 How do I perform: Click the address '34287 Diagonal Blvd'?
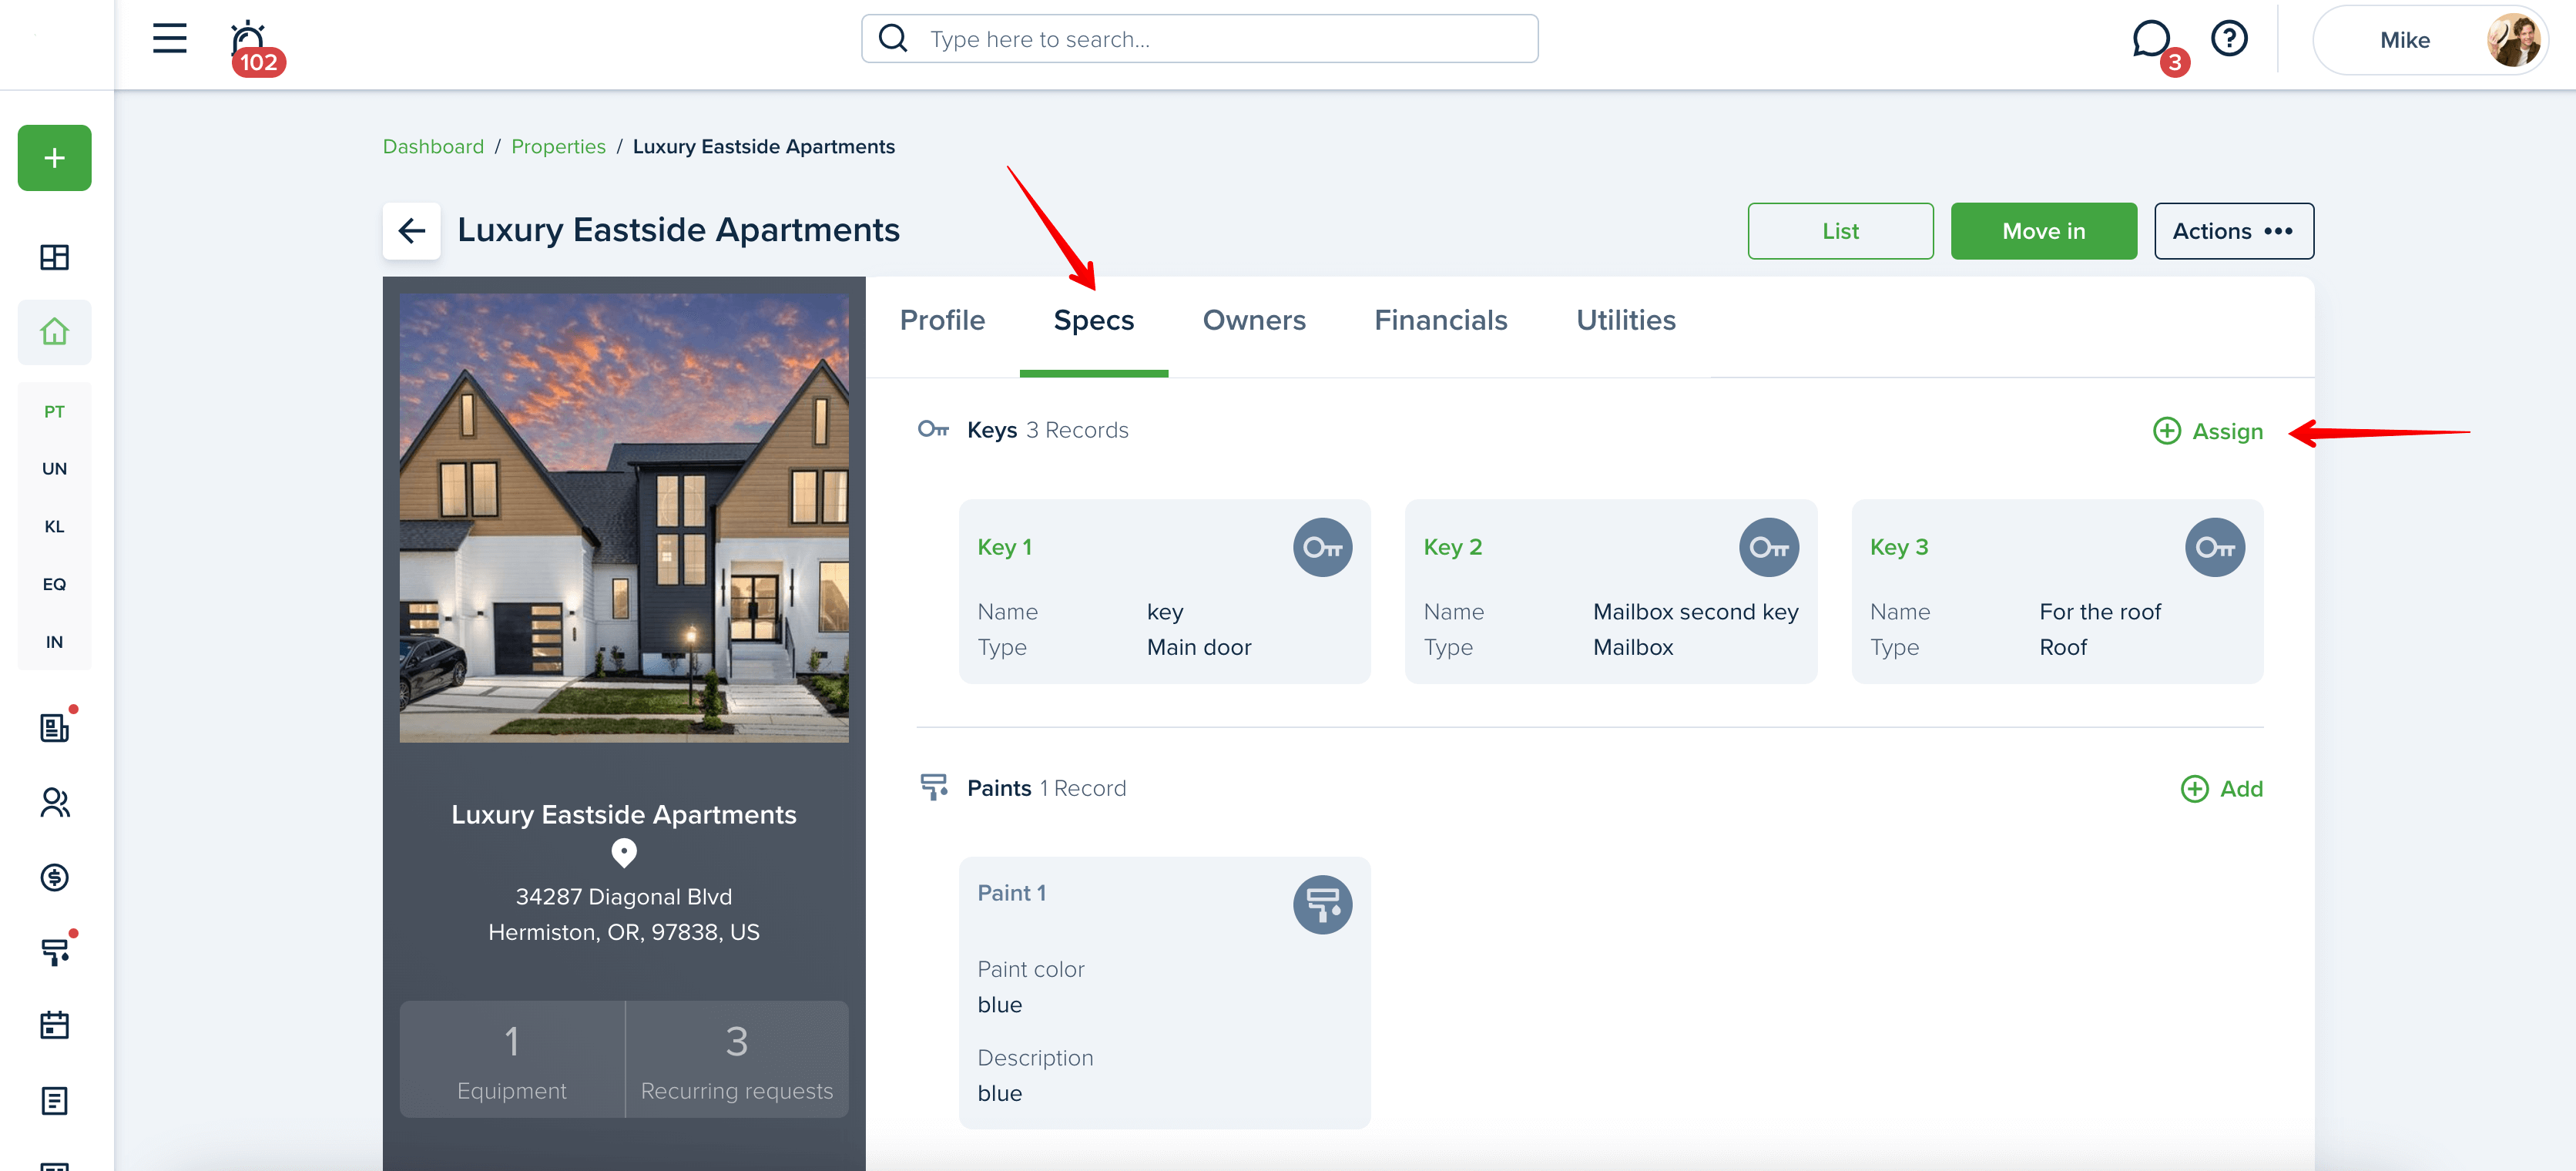(x=624, y=897)
